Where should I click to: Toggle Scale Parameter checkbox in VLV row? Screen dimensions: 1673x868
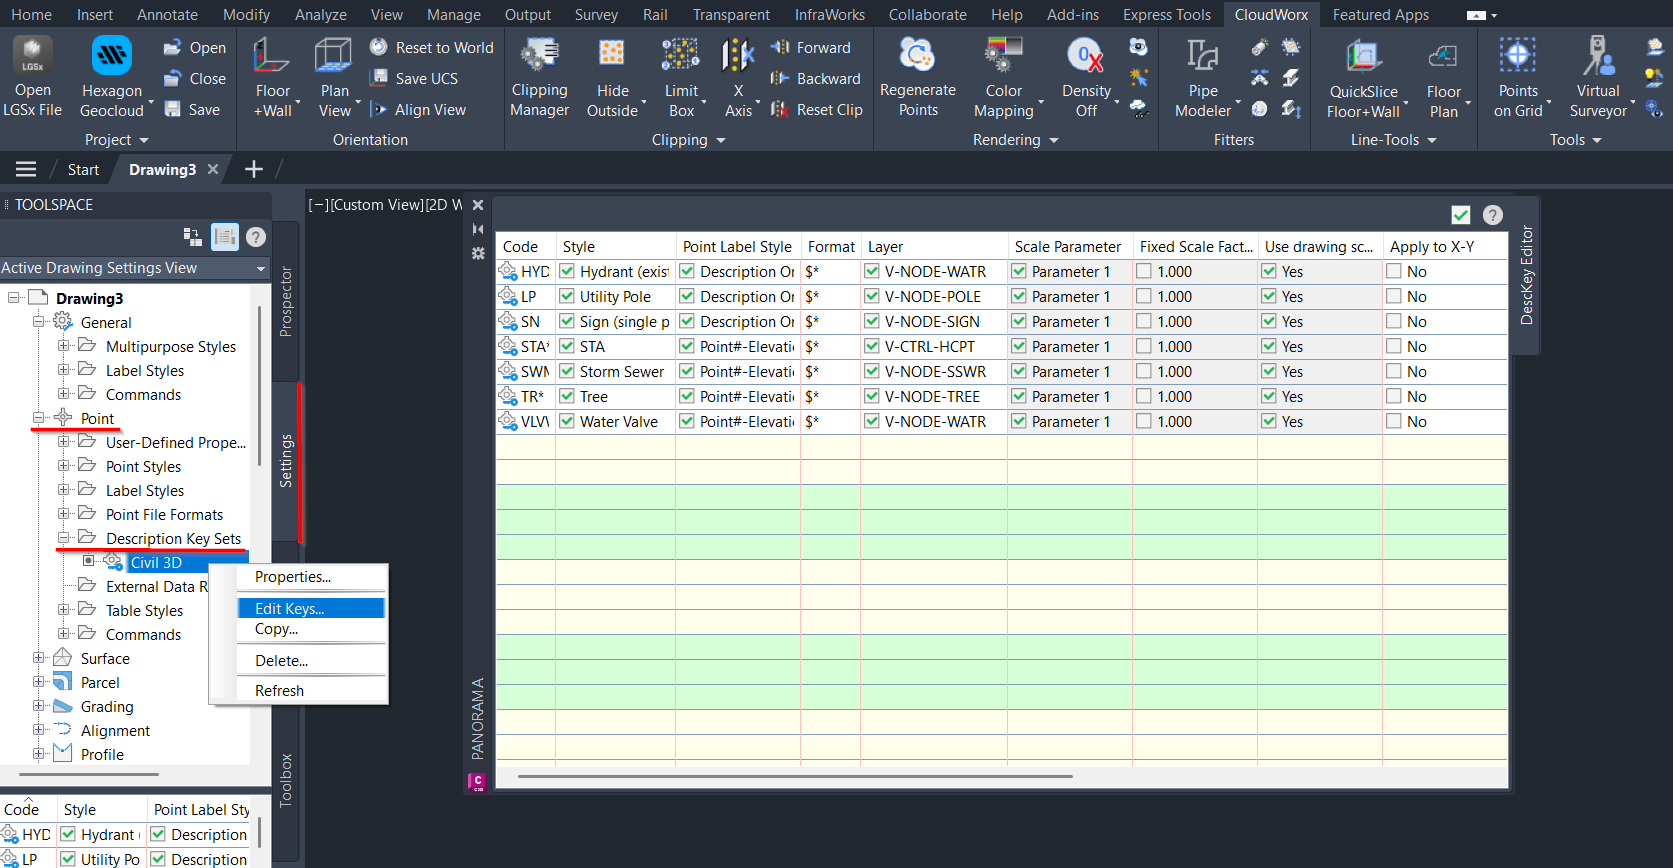tap(1019, 421)
